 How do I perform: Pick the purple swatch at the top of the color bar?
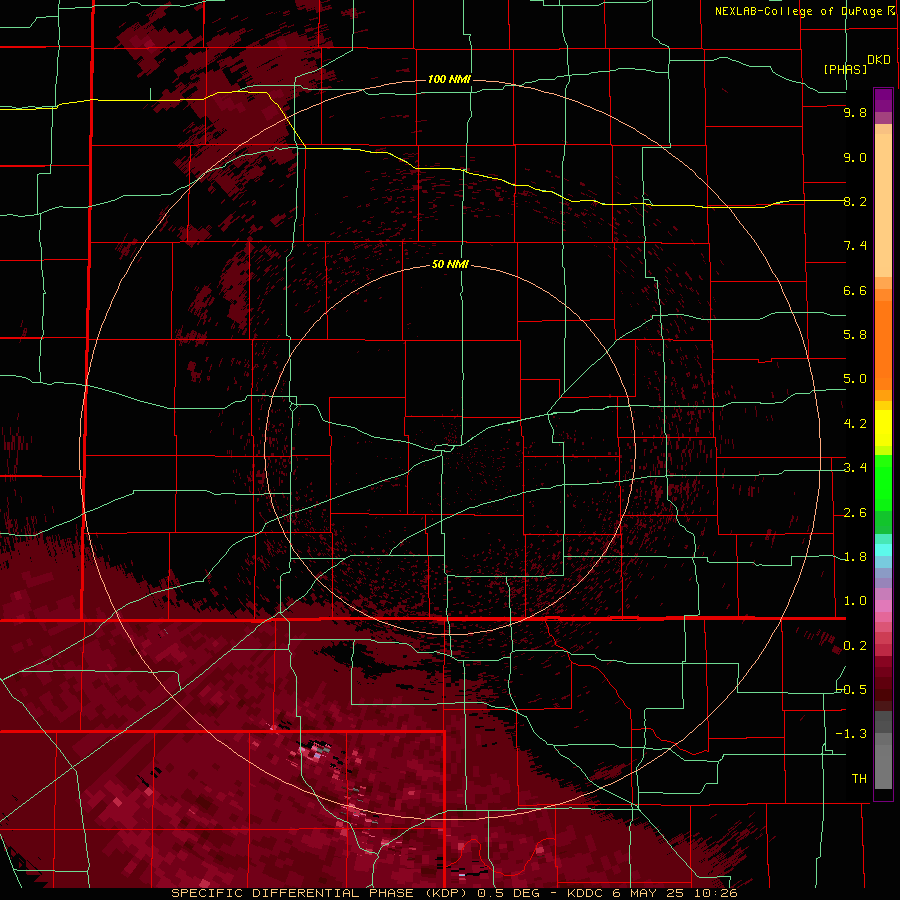pos(883,100)
